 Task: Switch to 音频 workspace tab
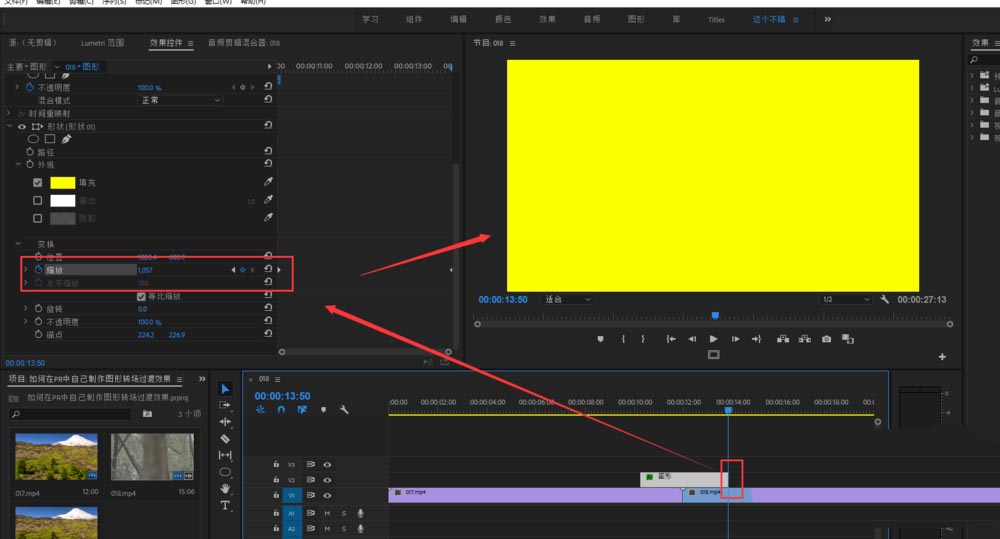click(591, 19)
